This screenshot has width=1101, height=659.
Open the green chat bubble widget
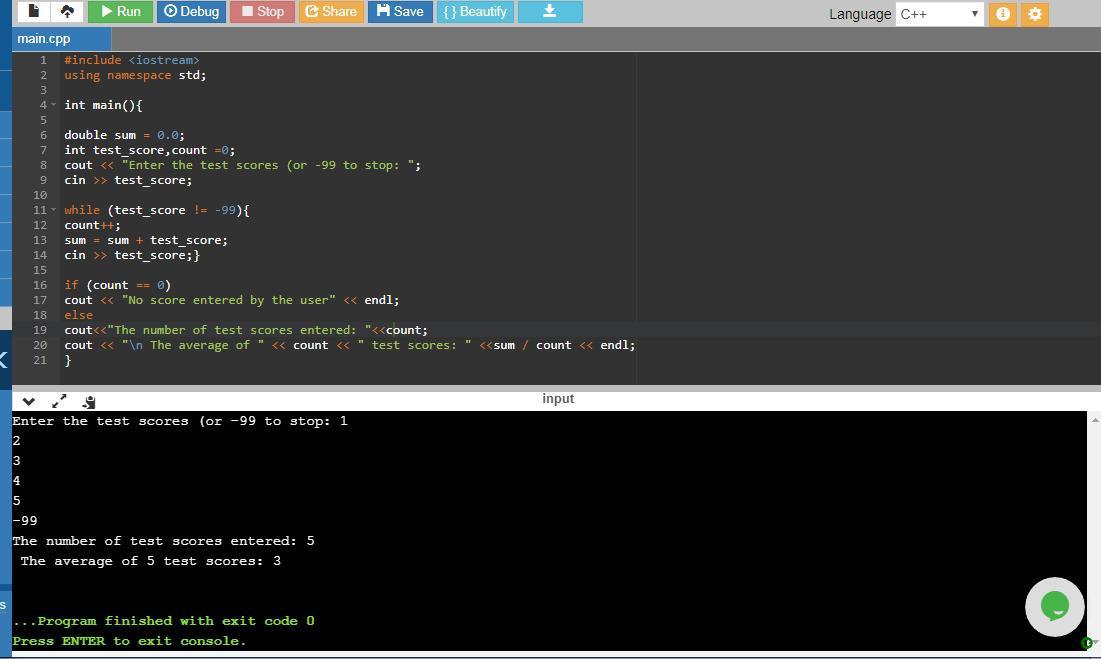tap(1054, 606)
